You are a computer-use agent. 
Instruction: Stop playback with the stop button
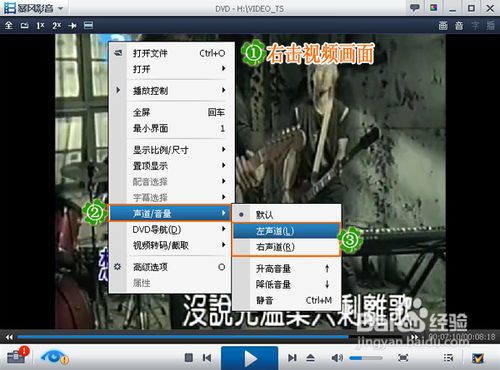click(189, 358)
